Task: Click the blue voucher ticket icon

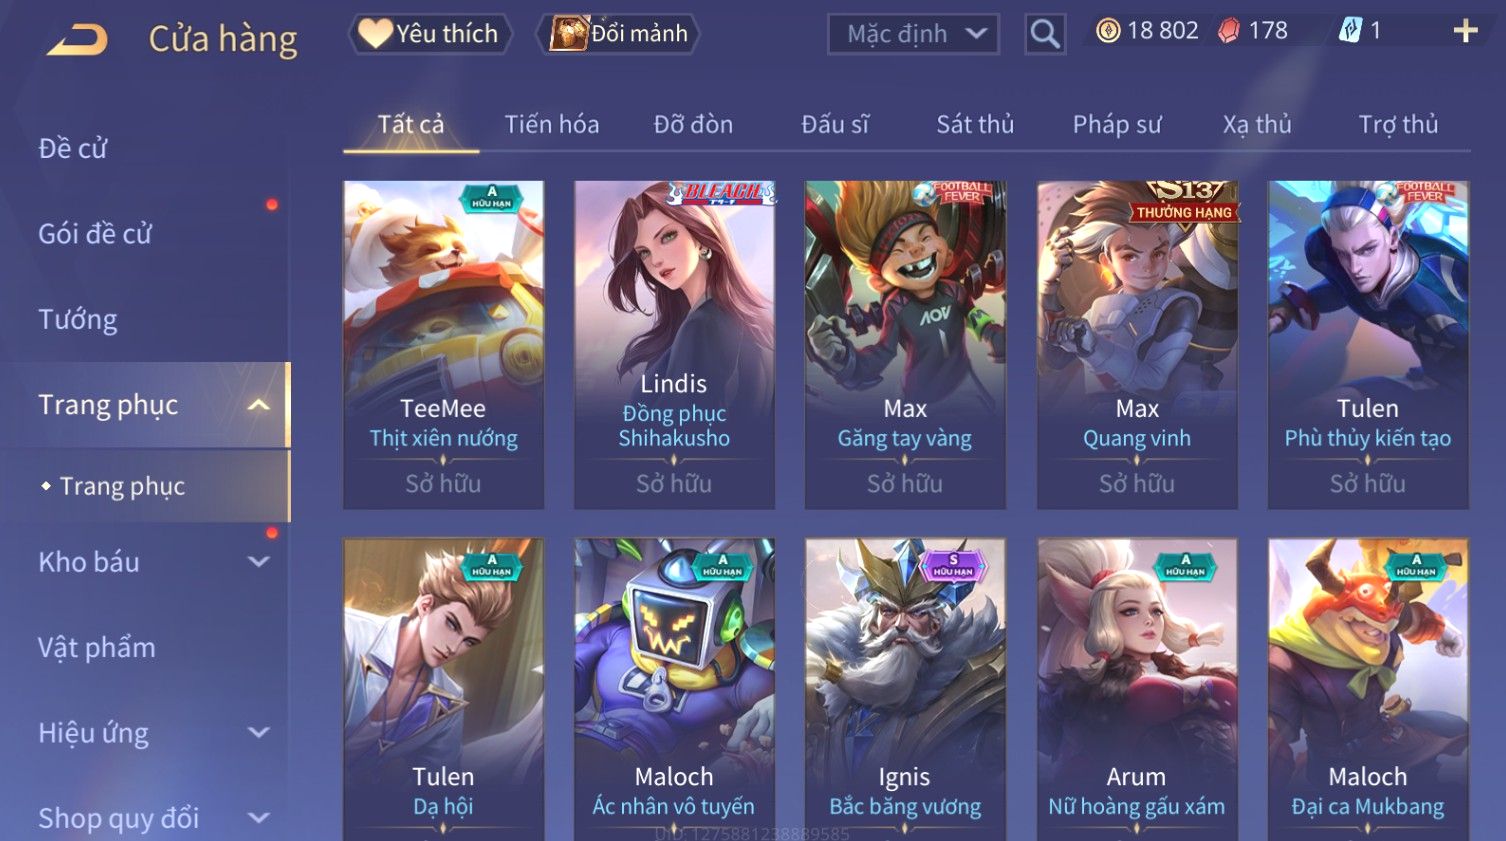Action: tap(1350, 31)
